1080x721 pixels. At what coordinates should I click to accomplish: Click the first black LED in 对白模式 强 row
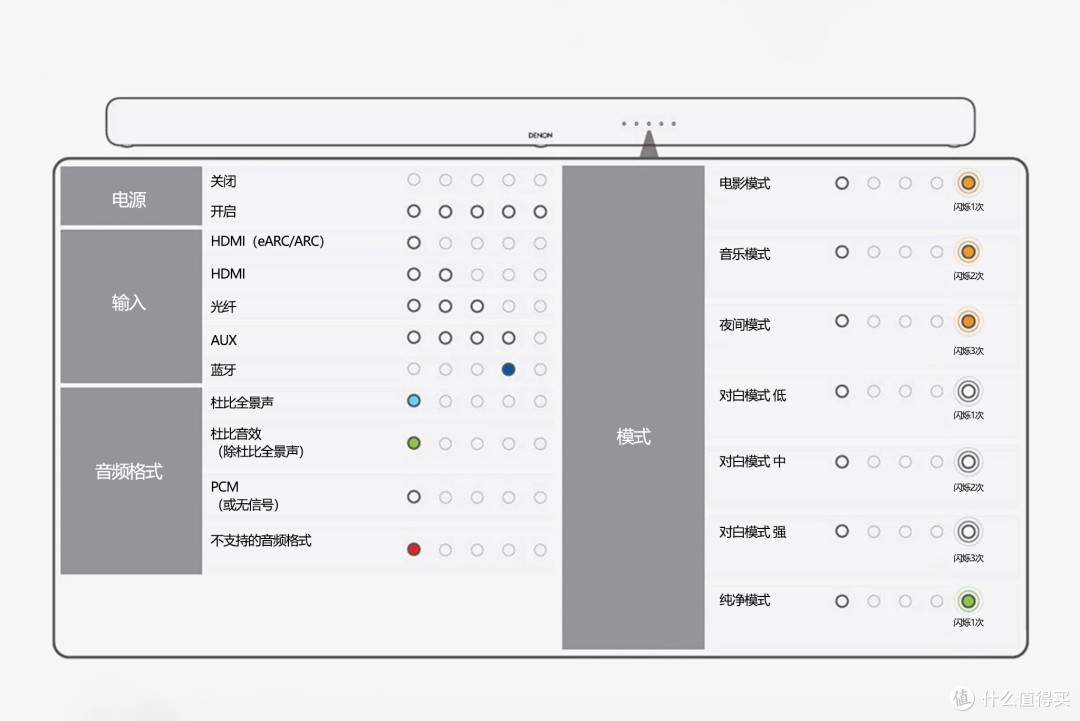click(x=842, y=531)
